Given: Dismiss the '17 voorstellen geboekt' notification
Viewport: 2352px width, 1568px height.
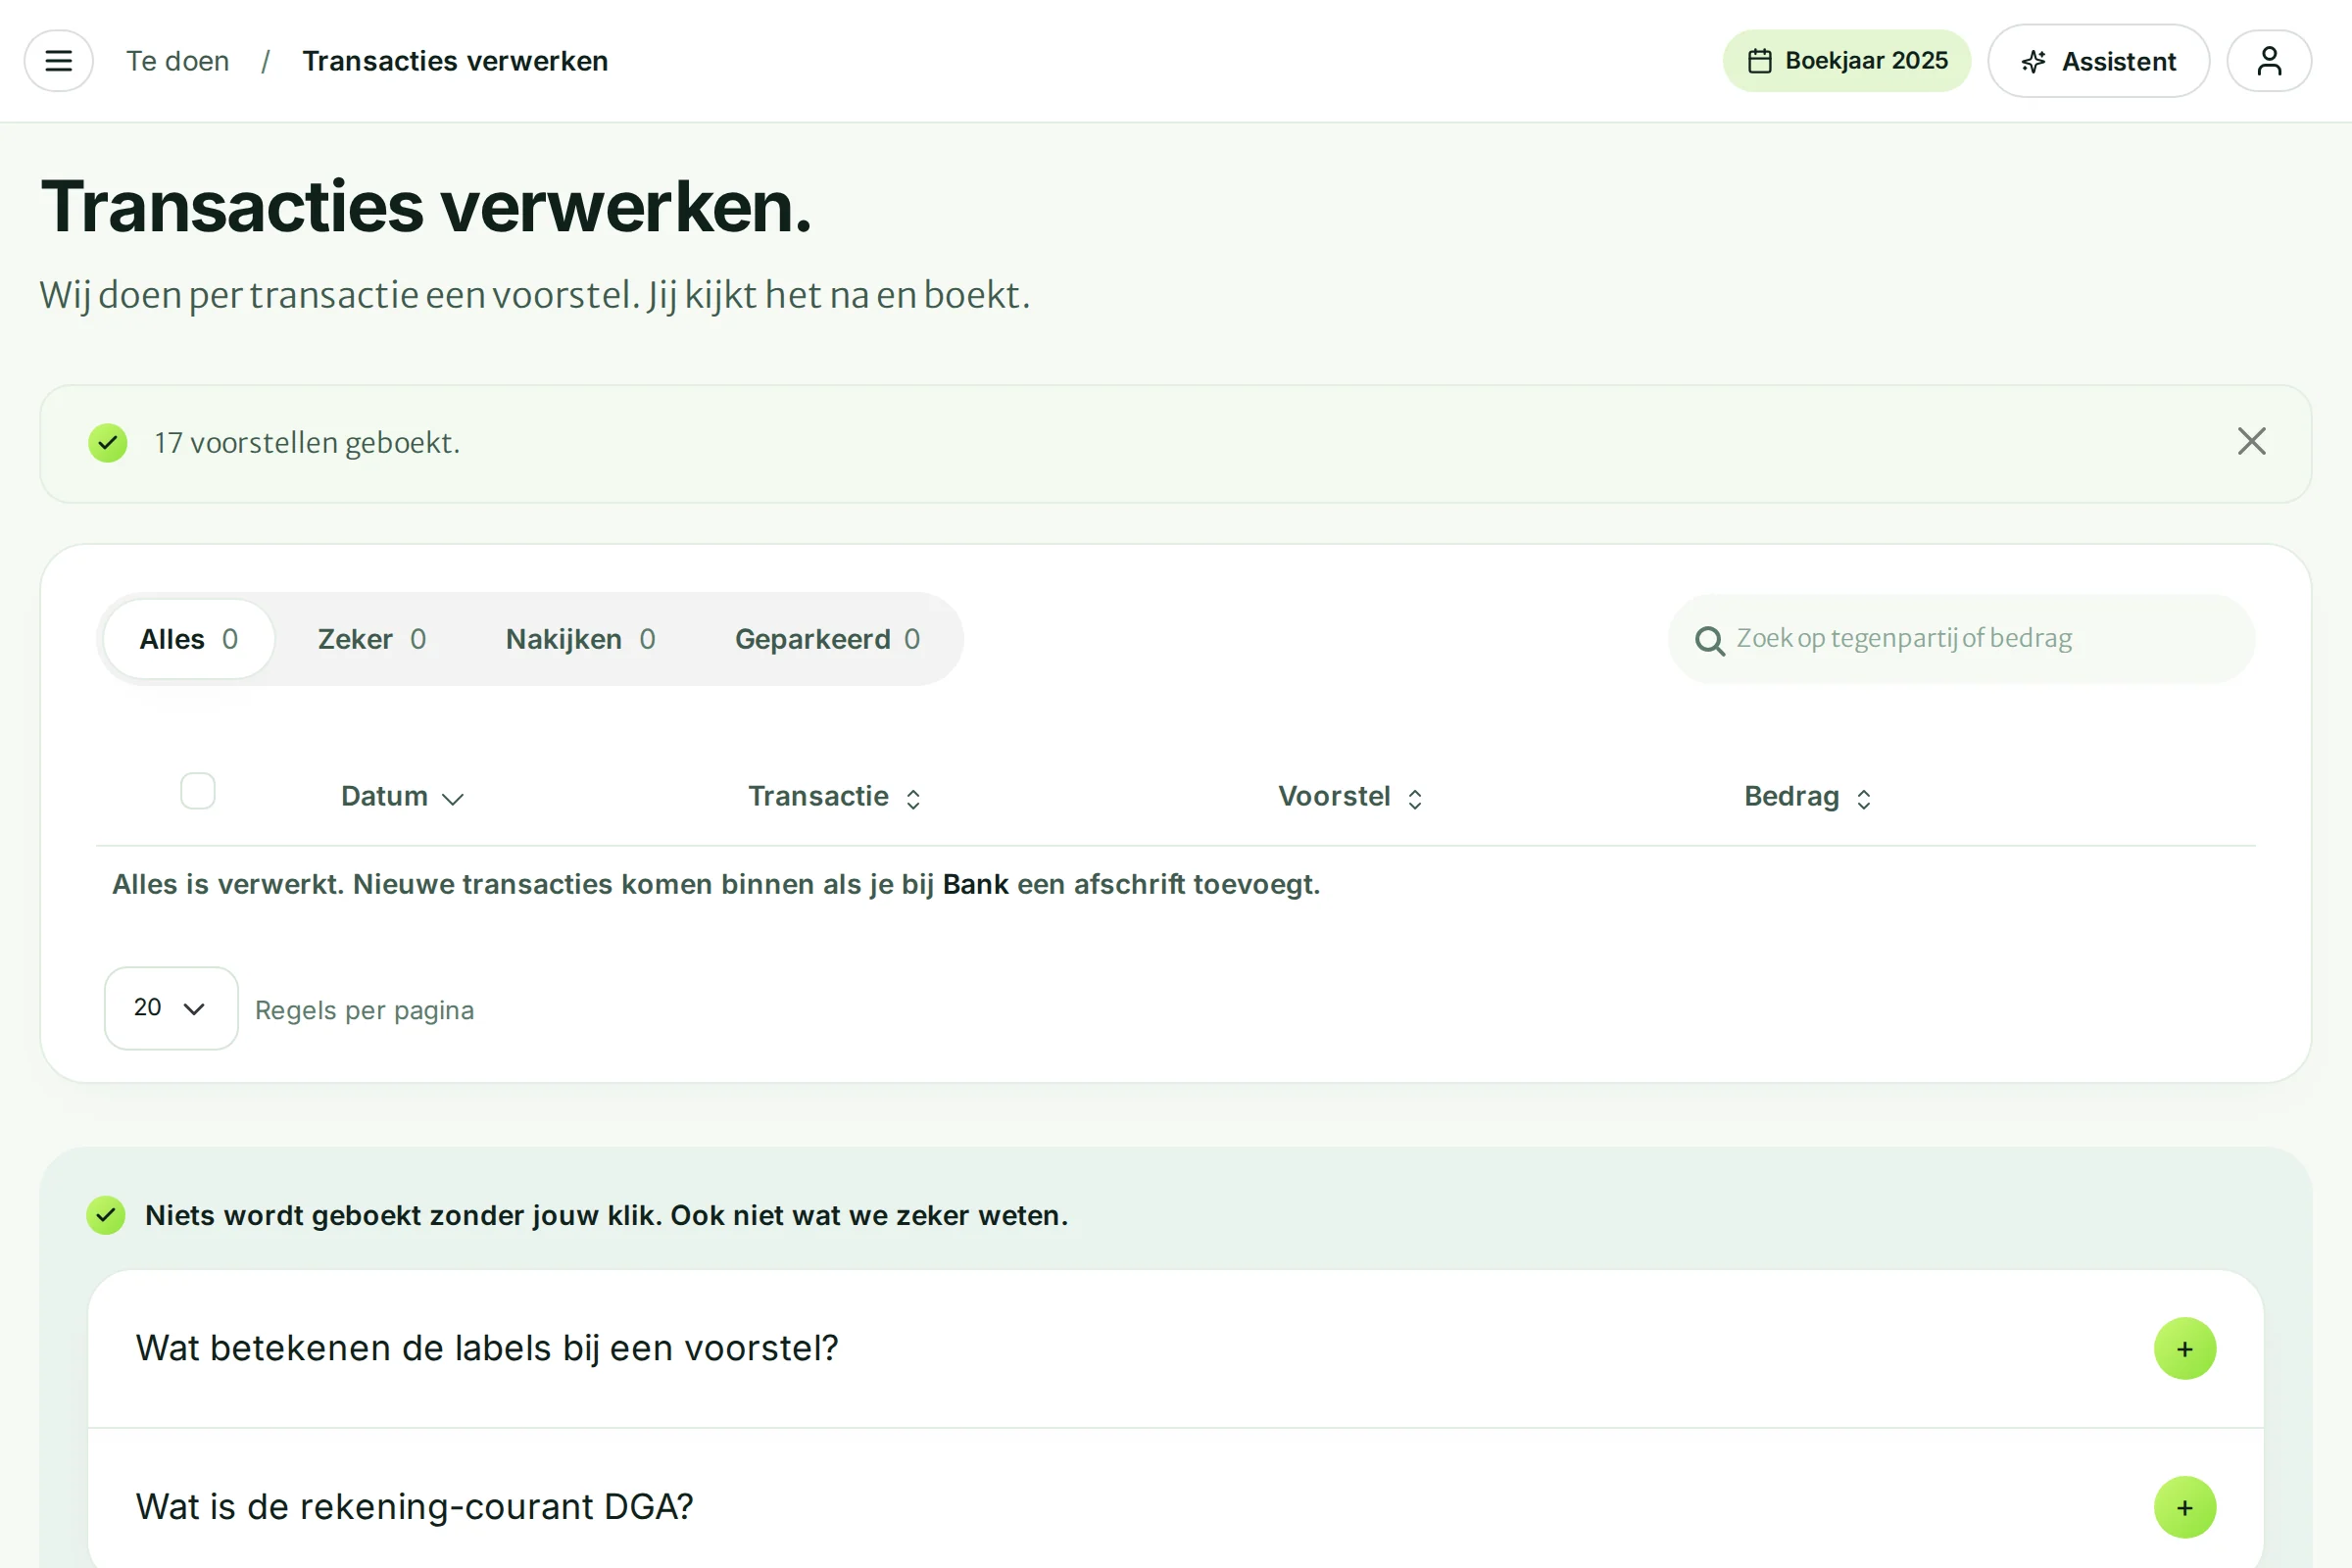Looking at the screenshot, I should tap(2251, 441).
